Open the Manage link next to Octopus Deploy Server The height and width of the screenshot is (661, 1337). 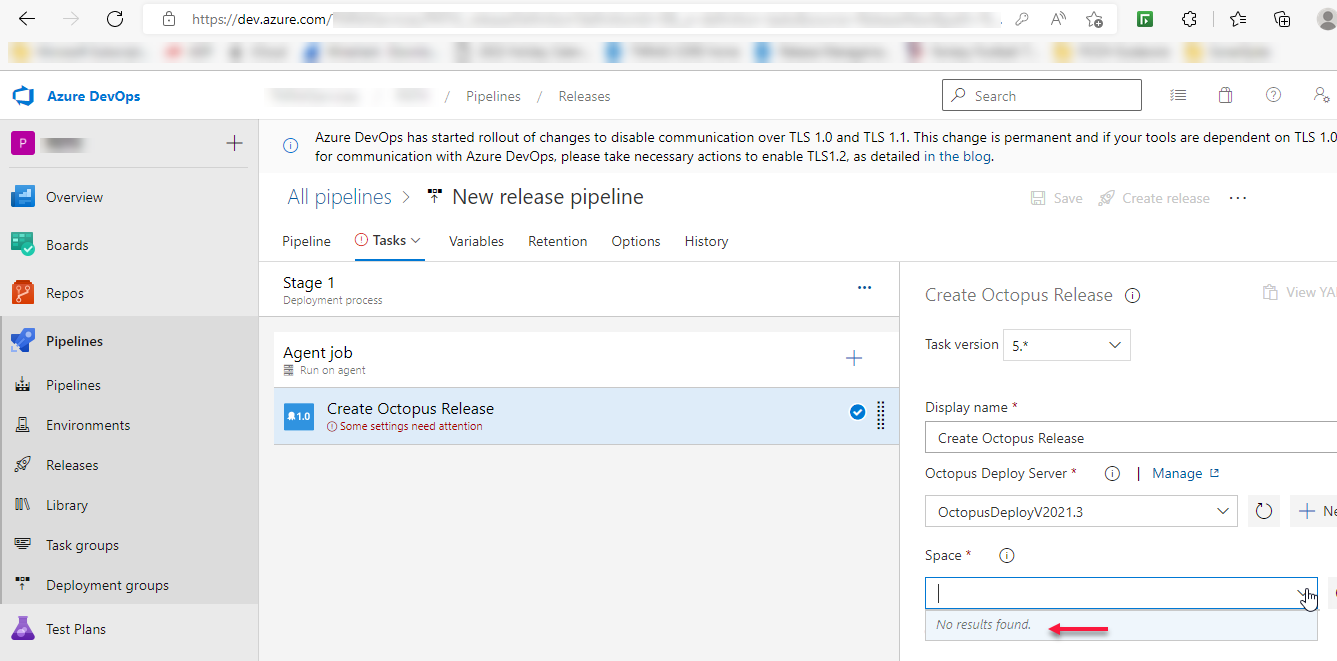pyautogui.click(x=1177, y=472)
